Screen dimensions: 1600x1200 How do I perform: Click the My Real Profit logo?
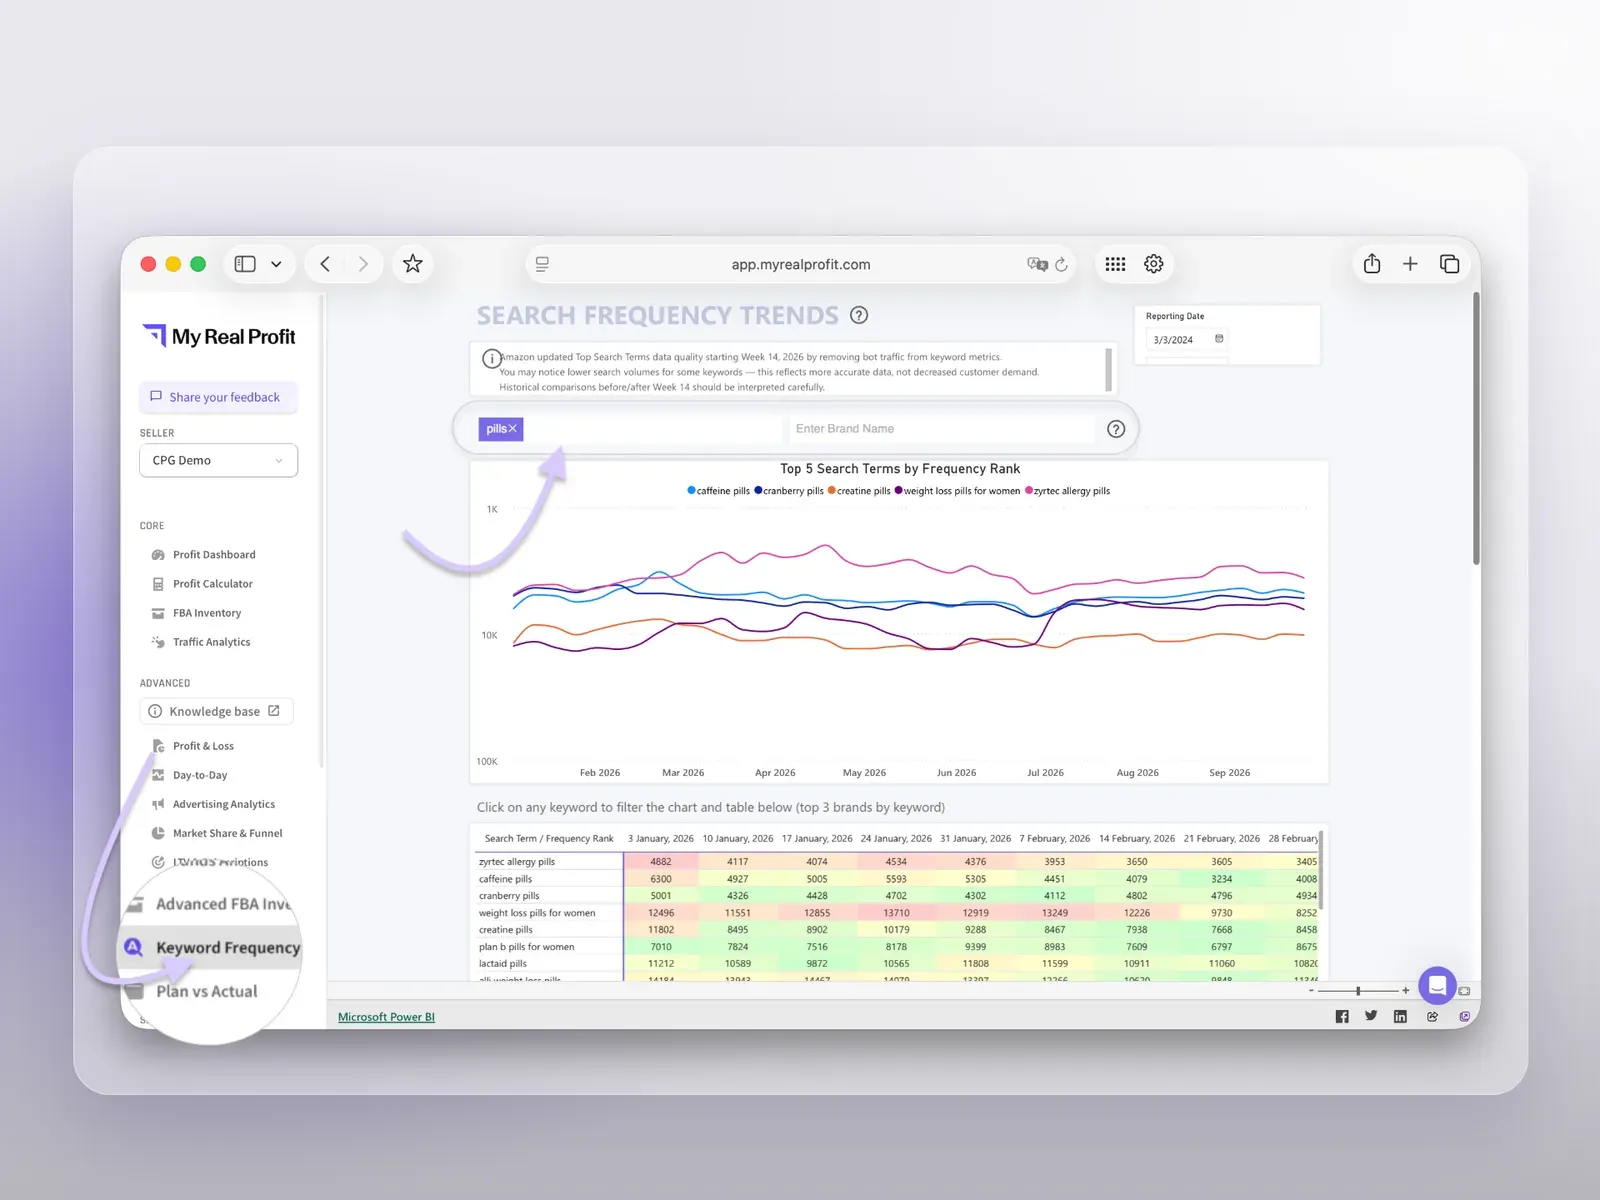coord(219,337)
